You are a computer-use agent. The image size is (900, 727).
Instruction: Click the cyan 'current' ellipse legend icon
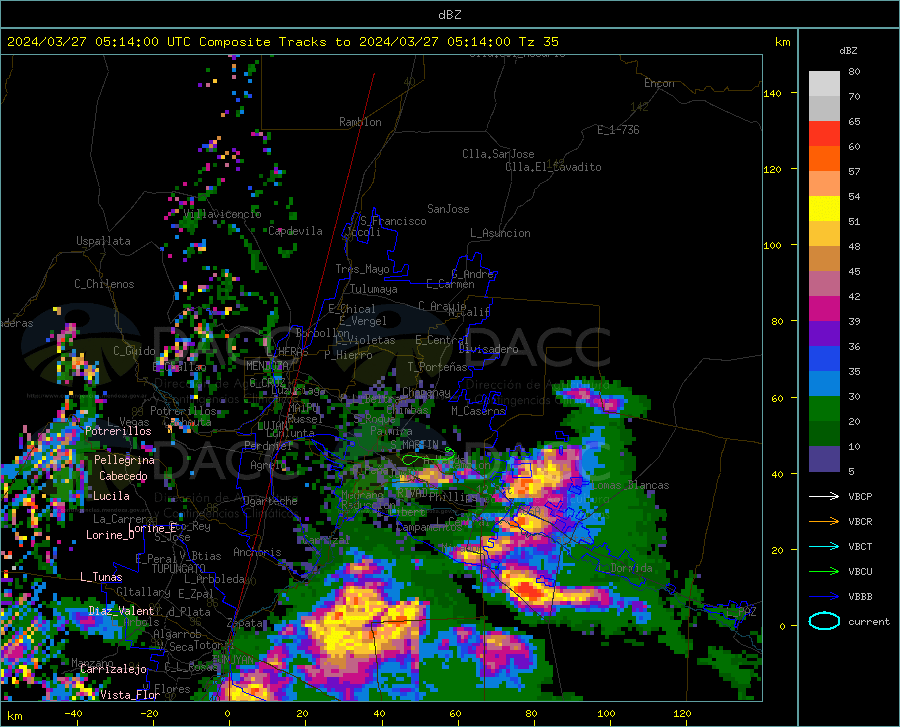tap(824, 621)
